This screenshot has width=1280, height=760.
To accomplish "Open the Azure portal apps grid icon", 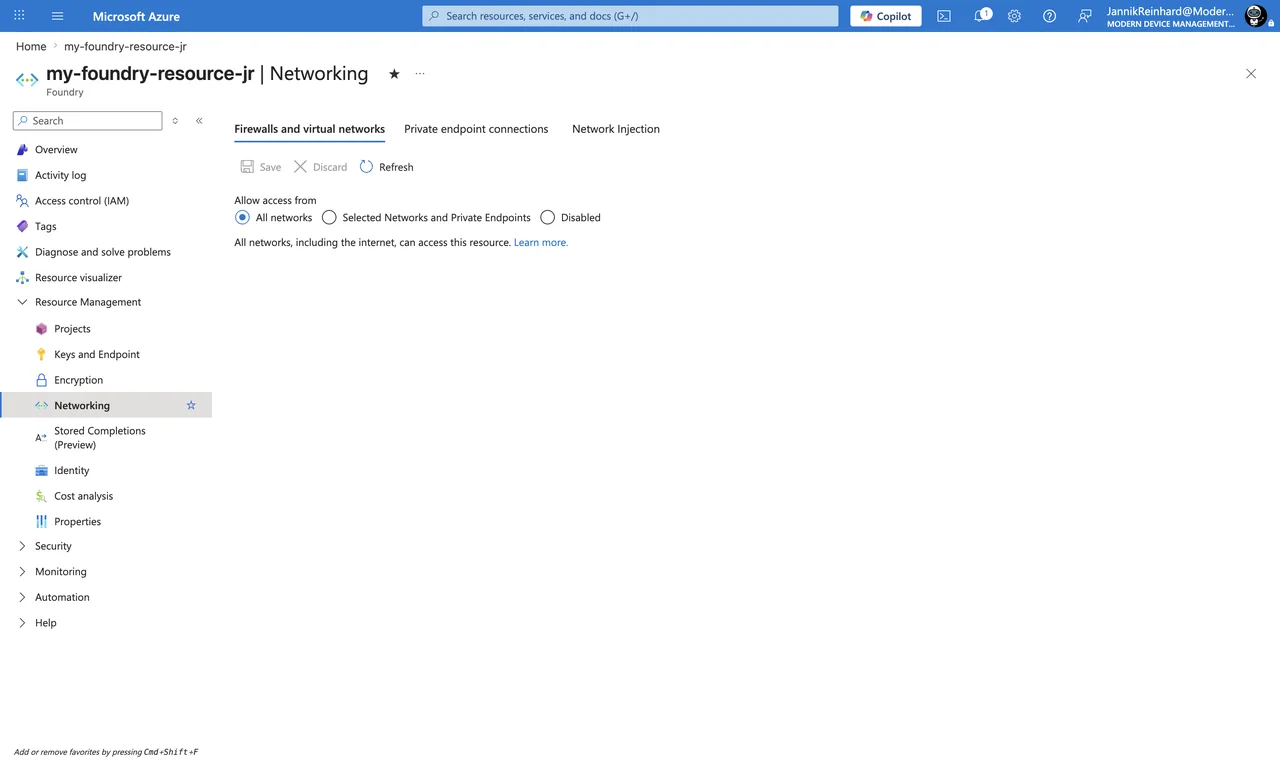I will [x=19, y=16].
